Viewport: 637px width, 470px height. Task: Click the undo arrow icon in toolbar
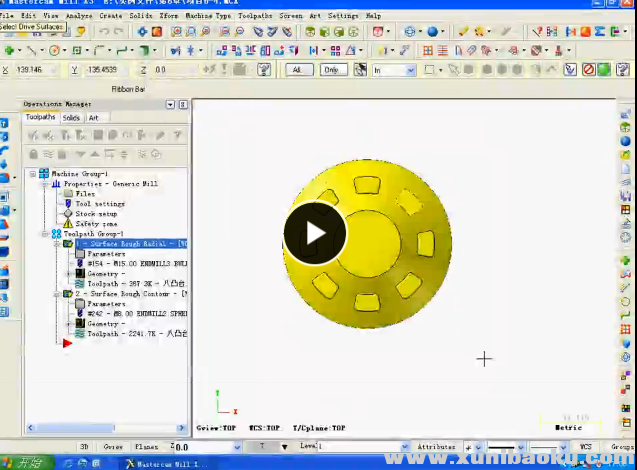(x=105, y=32)
